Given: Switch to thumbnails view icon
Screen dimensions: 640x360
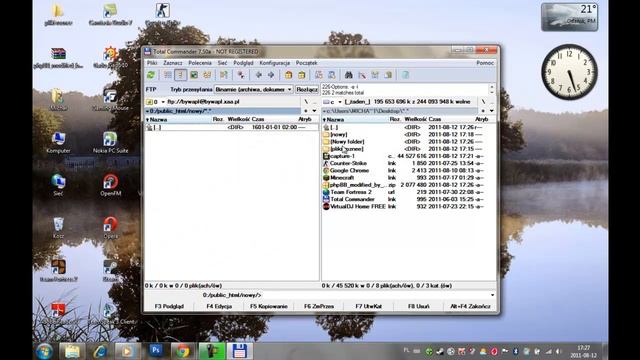Looking at the screenshot, I should pyautogui.click(x=194, y=75).
